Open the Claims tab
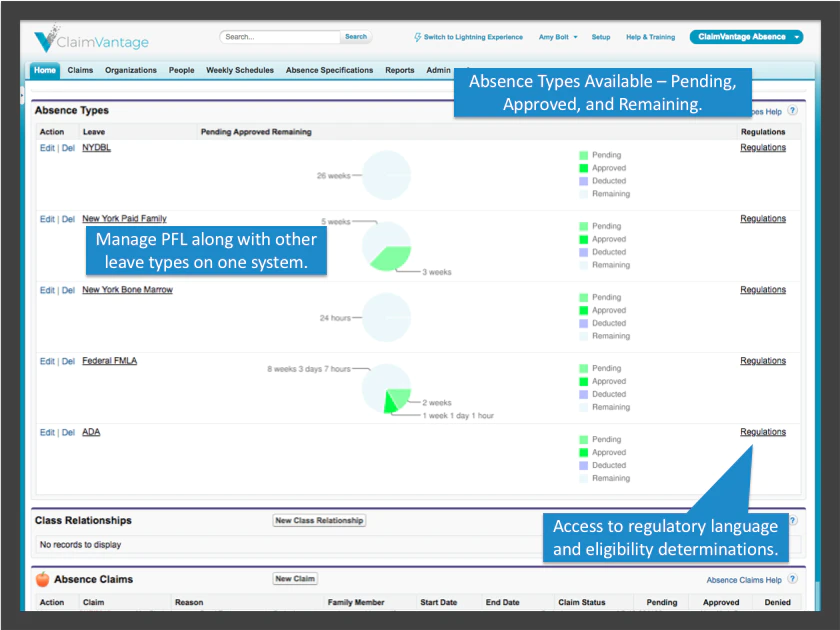The height and width of the screenshot is (630, 840). pyautogui.click(x=80, y=70)
